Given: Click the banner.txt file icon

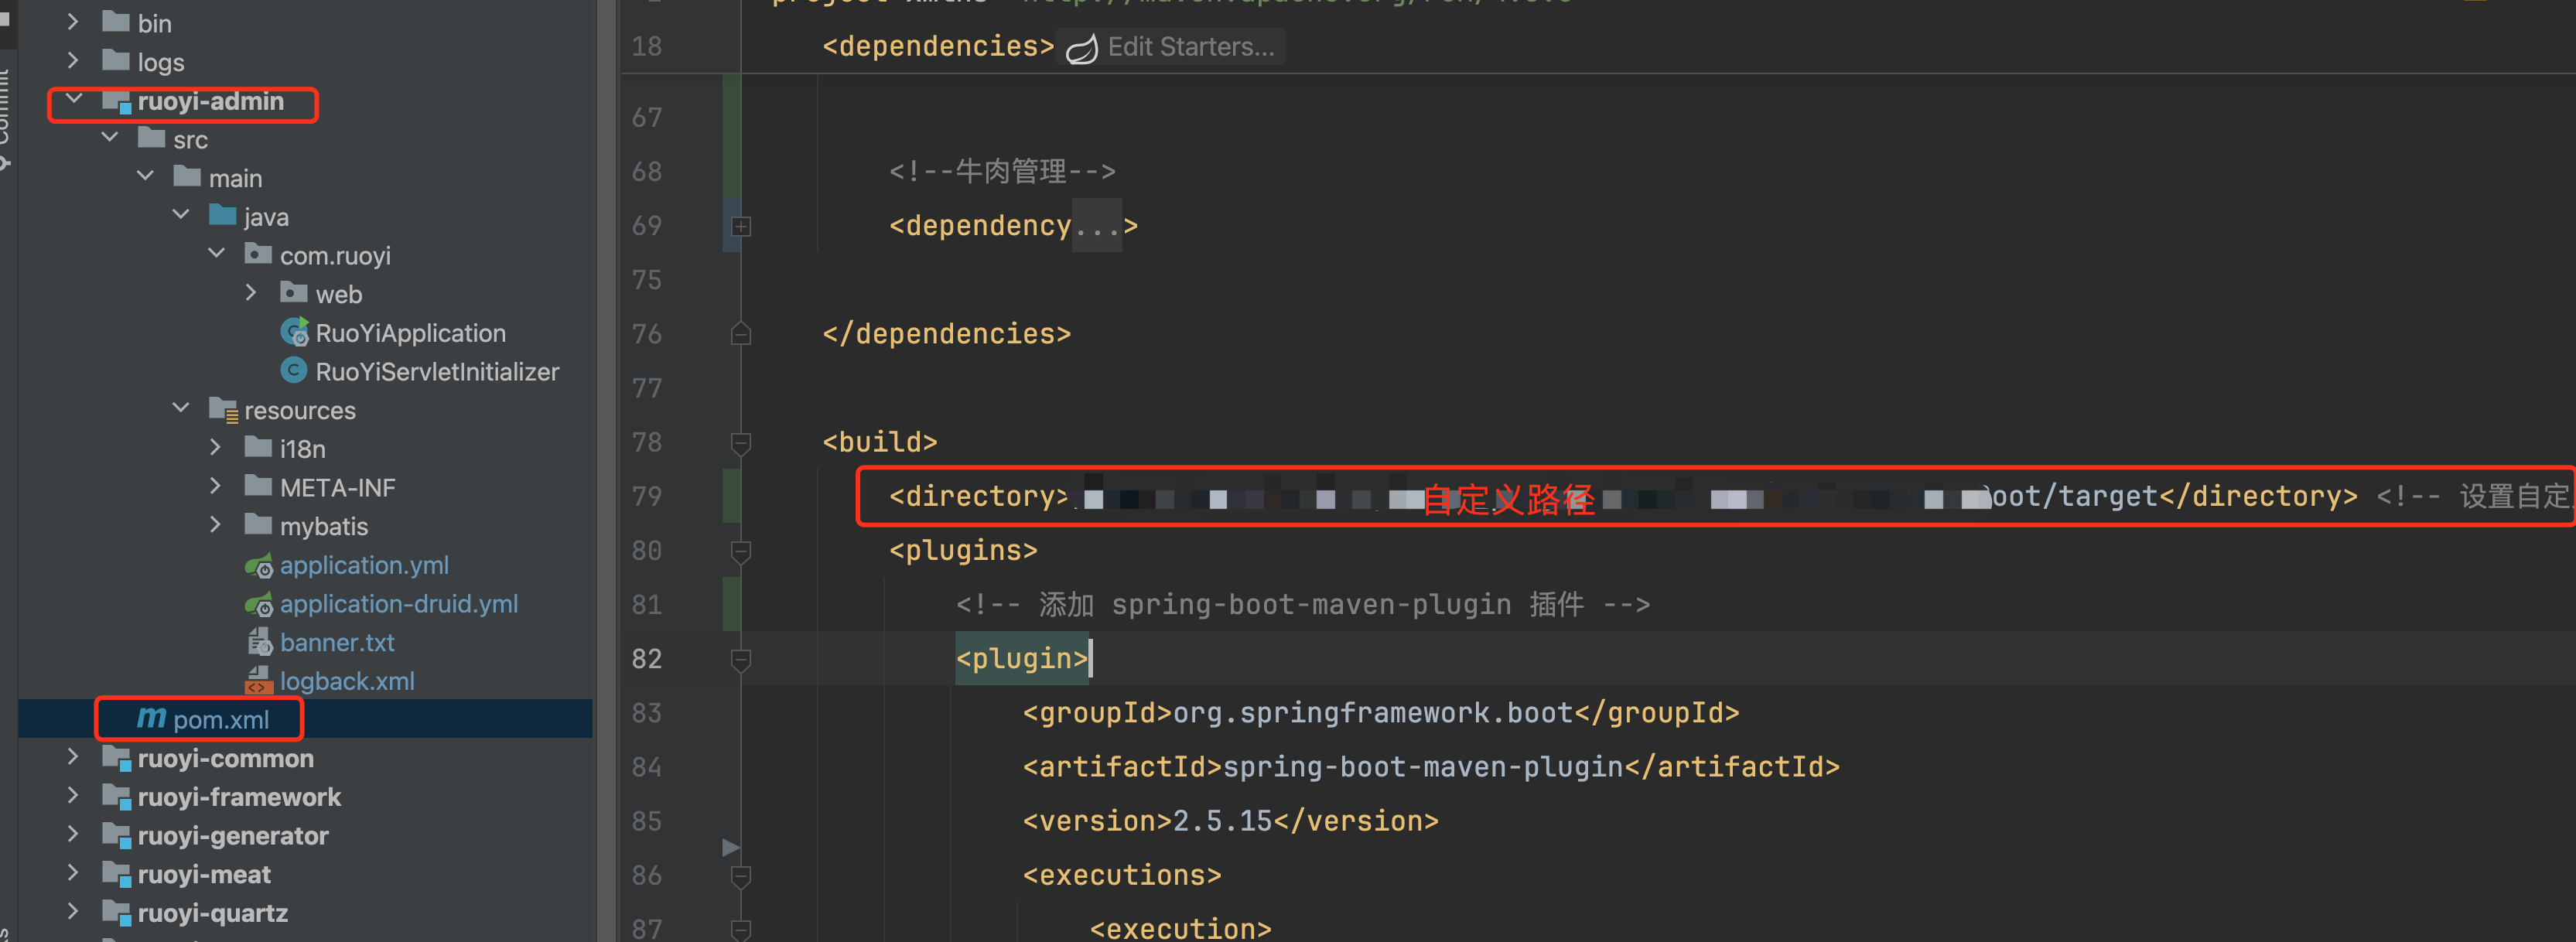Looking at the screenshot, I should [259, 642].
